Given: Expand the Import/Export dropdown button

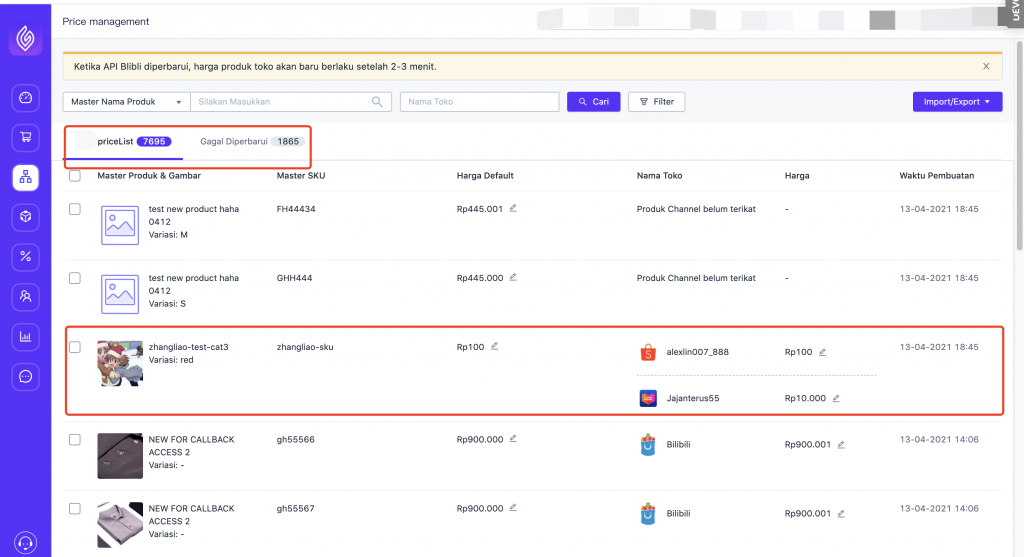Looking at the screenshot, I should [957, 102].
